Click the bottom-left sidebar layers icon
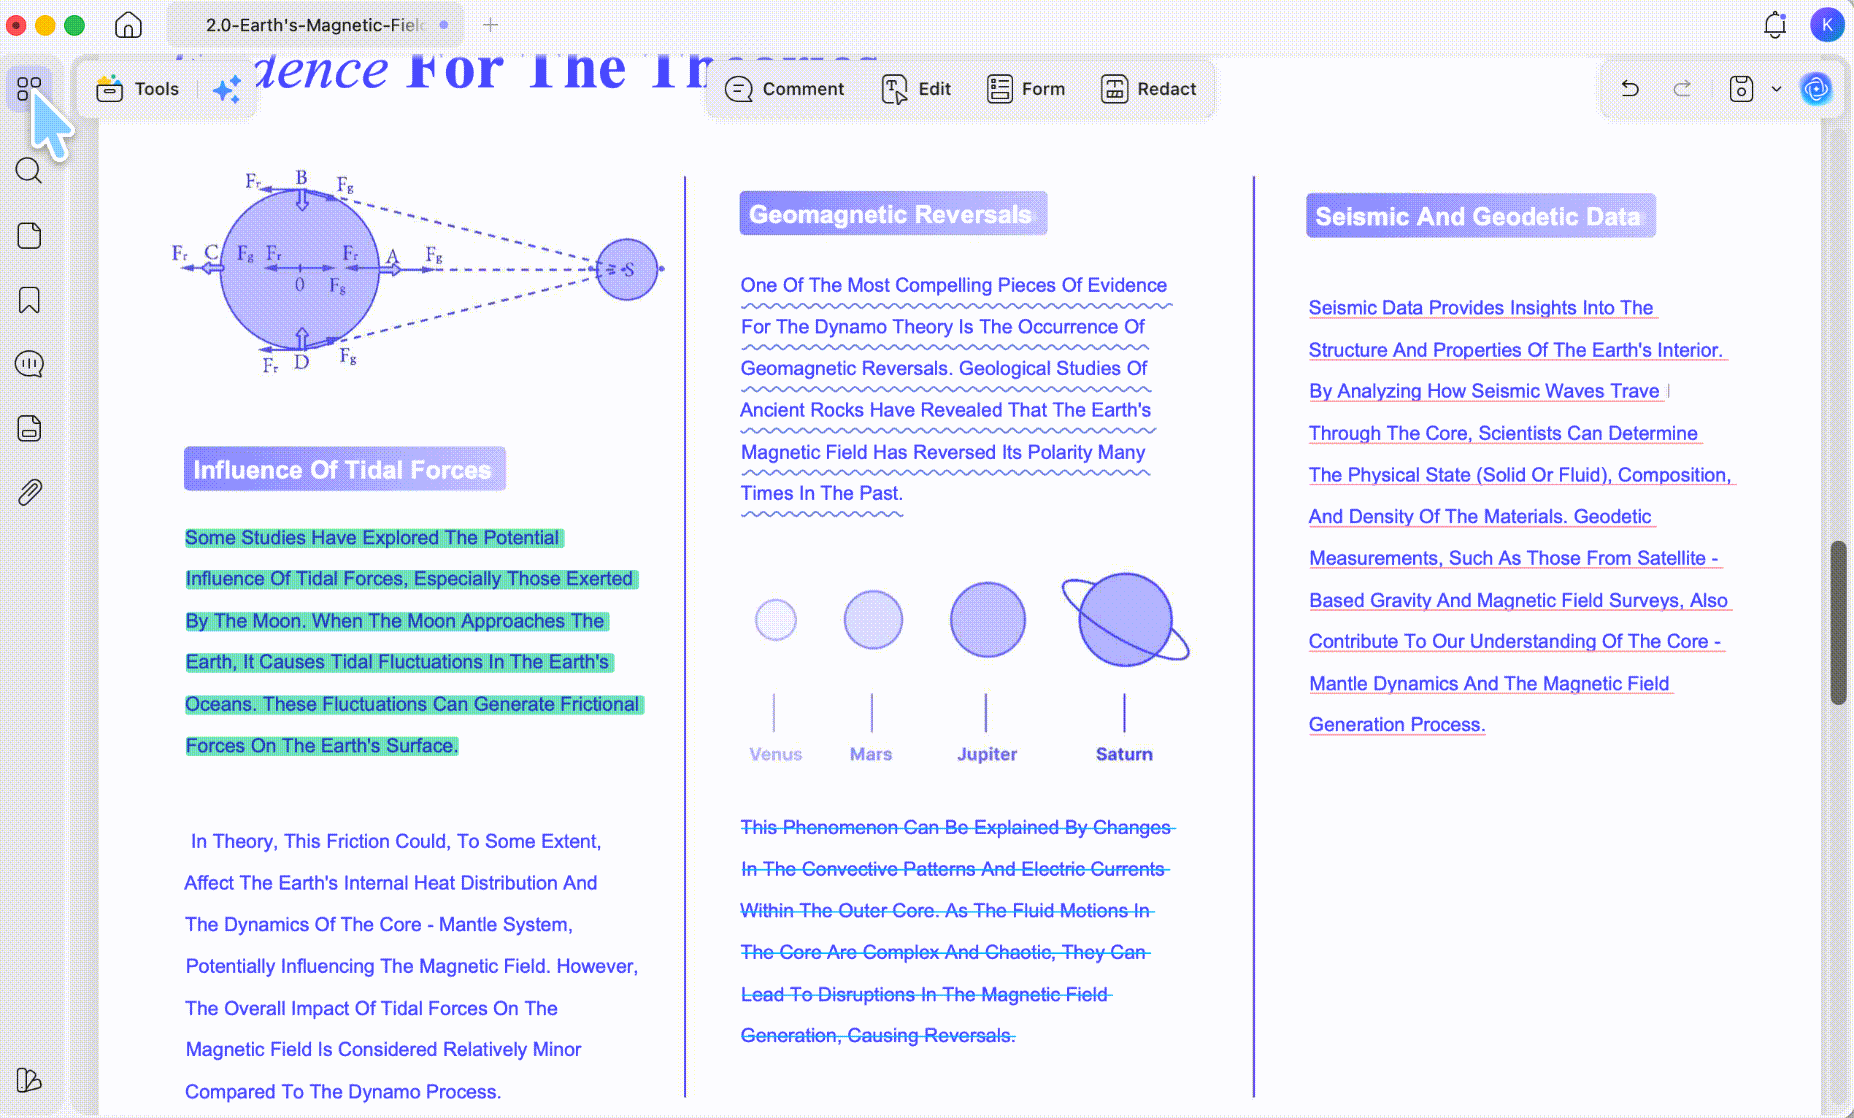This screenshot has height=1118, width=1854. 29,1080
